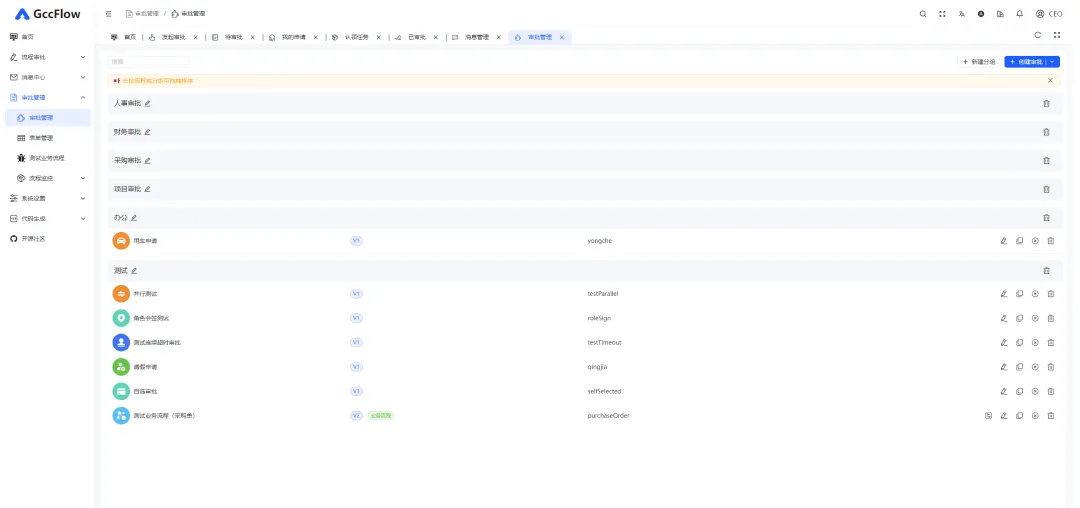Edit the yongche approval flow
1080x508 pixels.
tap(1004, 241)
